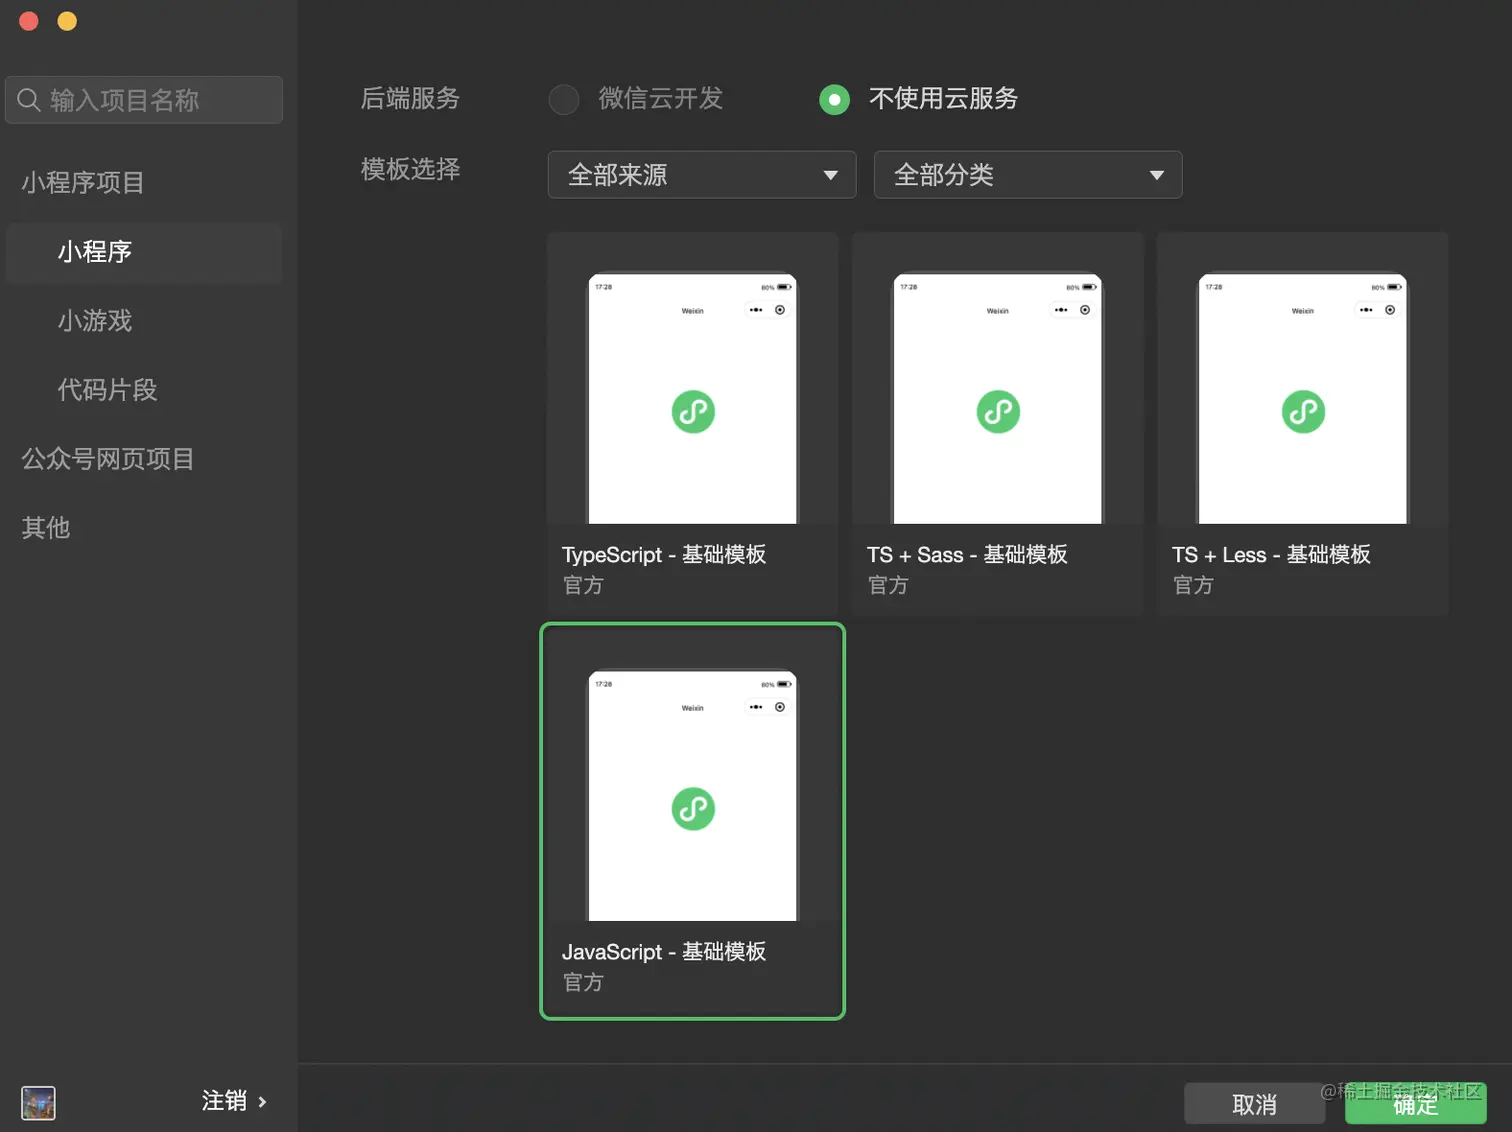This screenshot has width=1512, height=1132.
Task: Click the red close window button
Action: pos(29,21)
